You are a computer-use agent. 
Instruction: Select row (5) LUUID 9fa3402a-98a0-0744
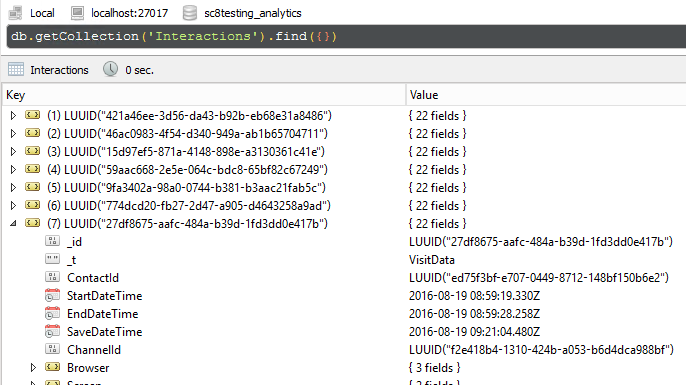click(x=186, y=187)
